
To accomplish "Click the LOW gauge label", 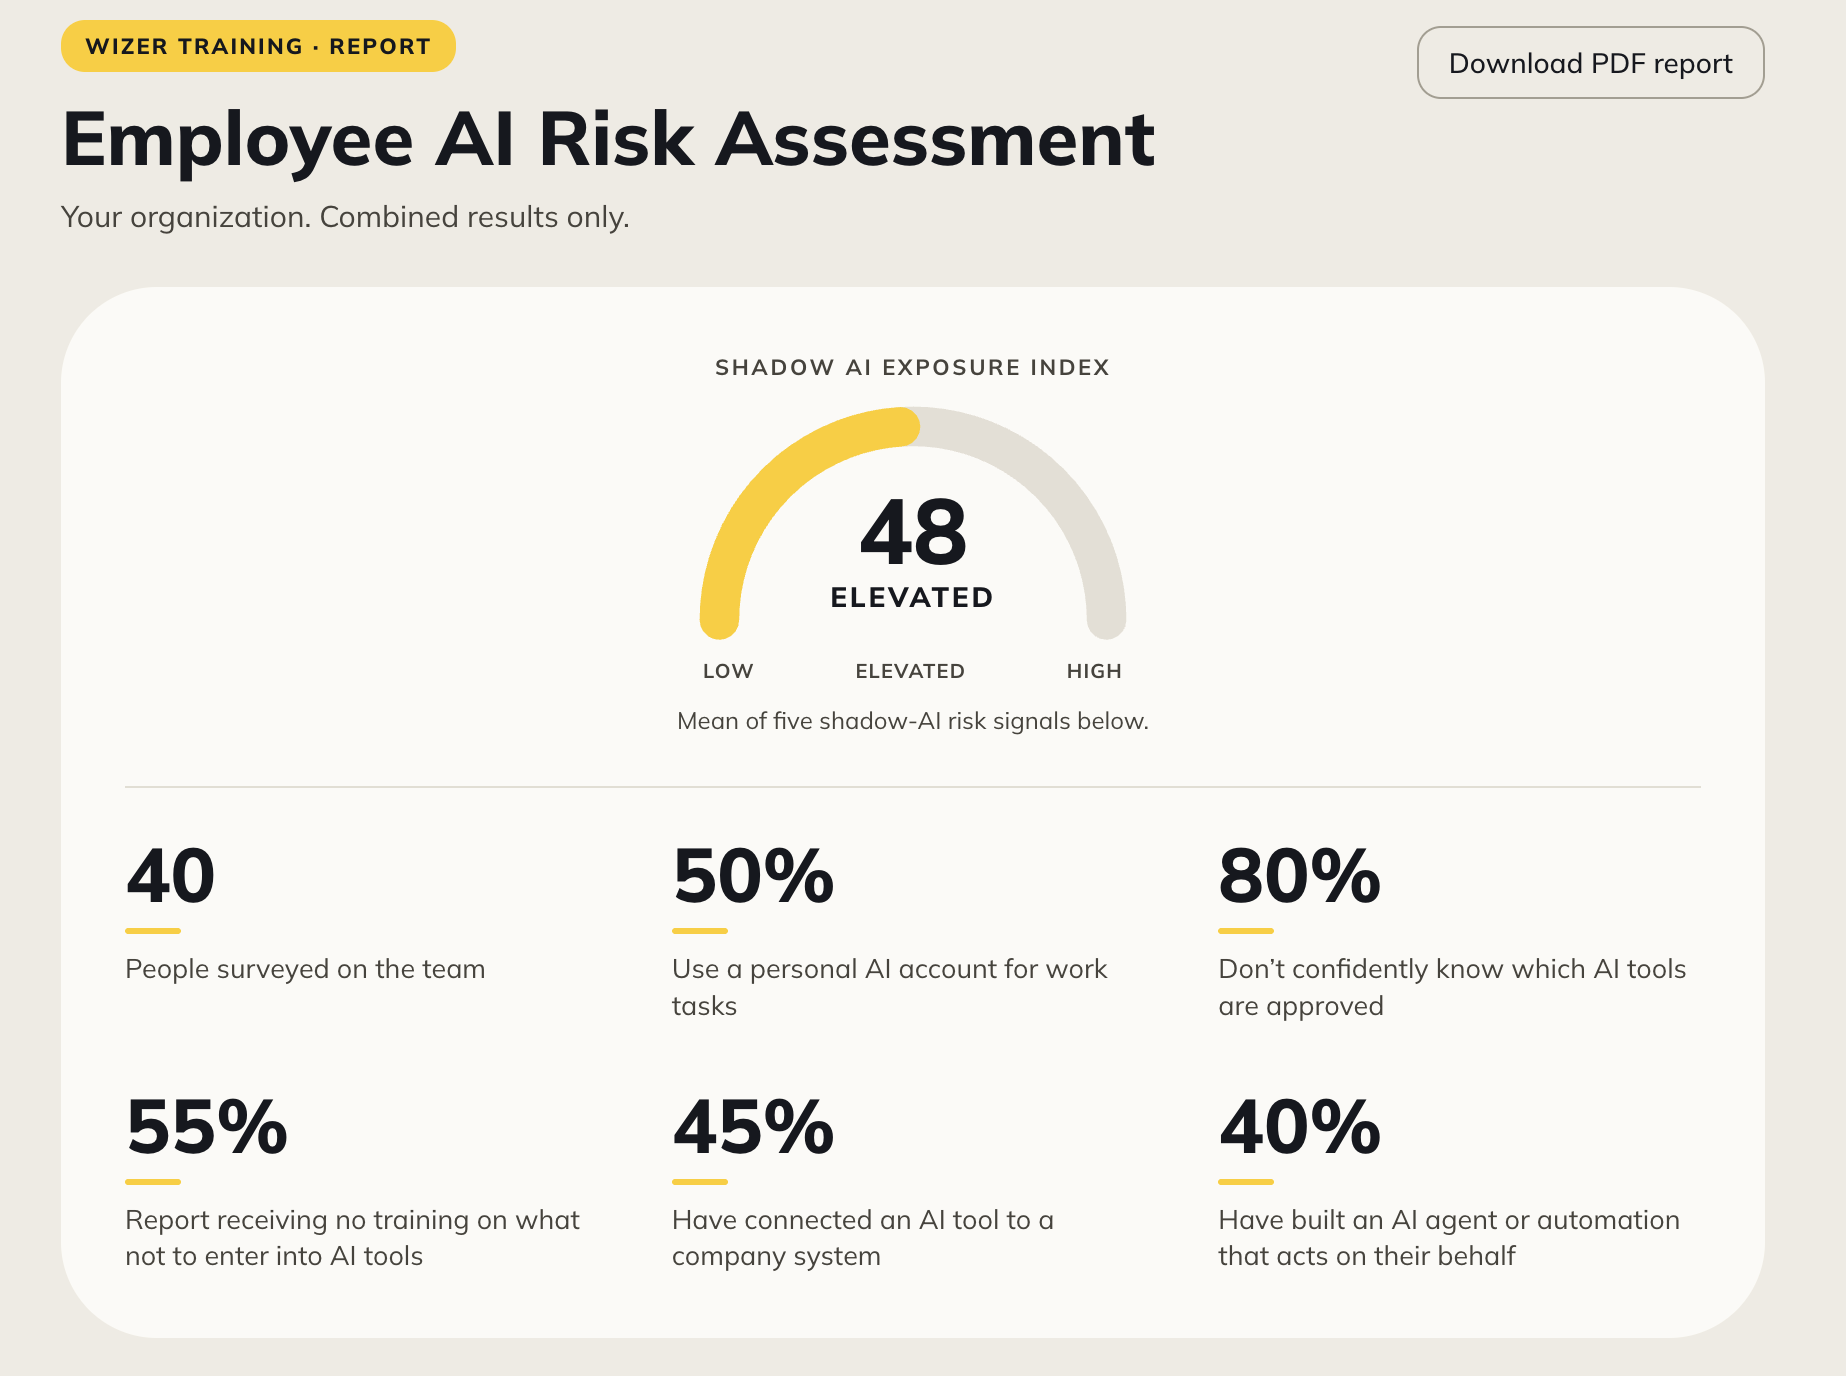I will pyautogui.click(x=728, y=671).
